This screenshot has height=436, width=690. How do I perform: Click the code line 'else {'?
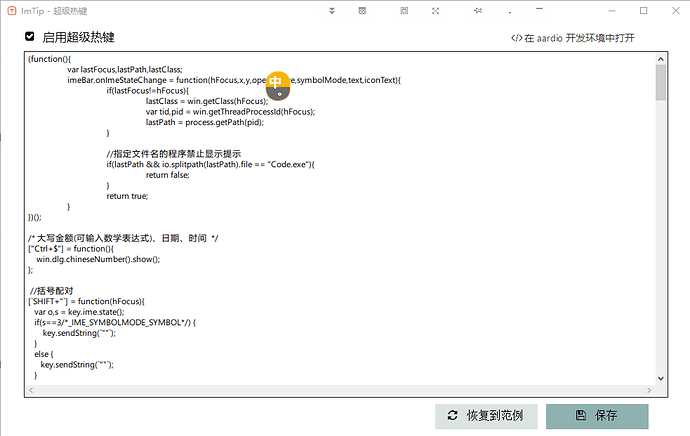44,354
